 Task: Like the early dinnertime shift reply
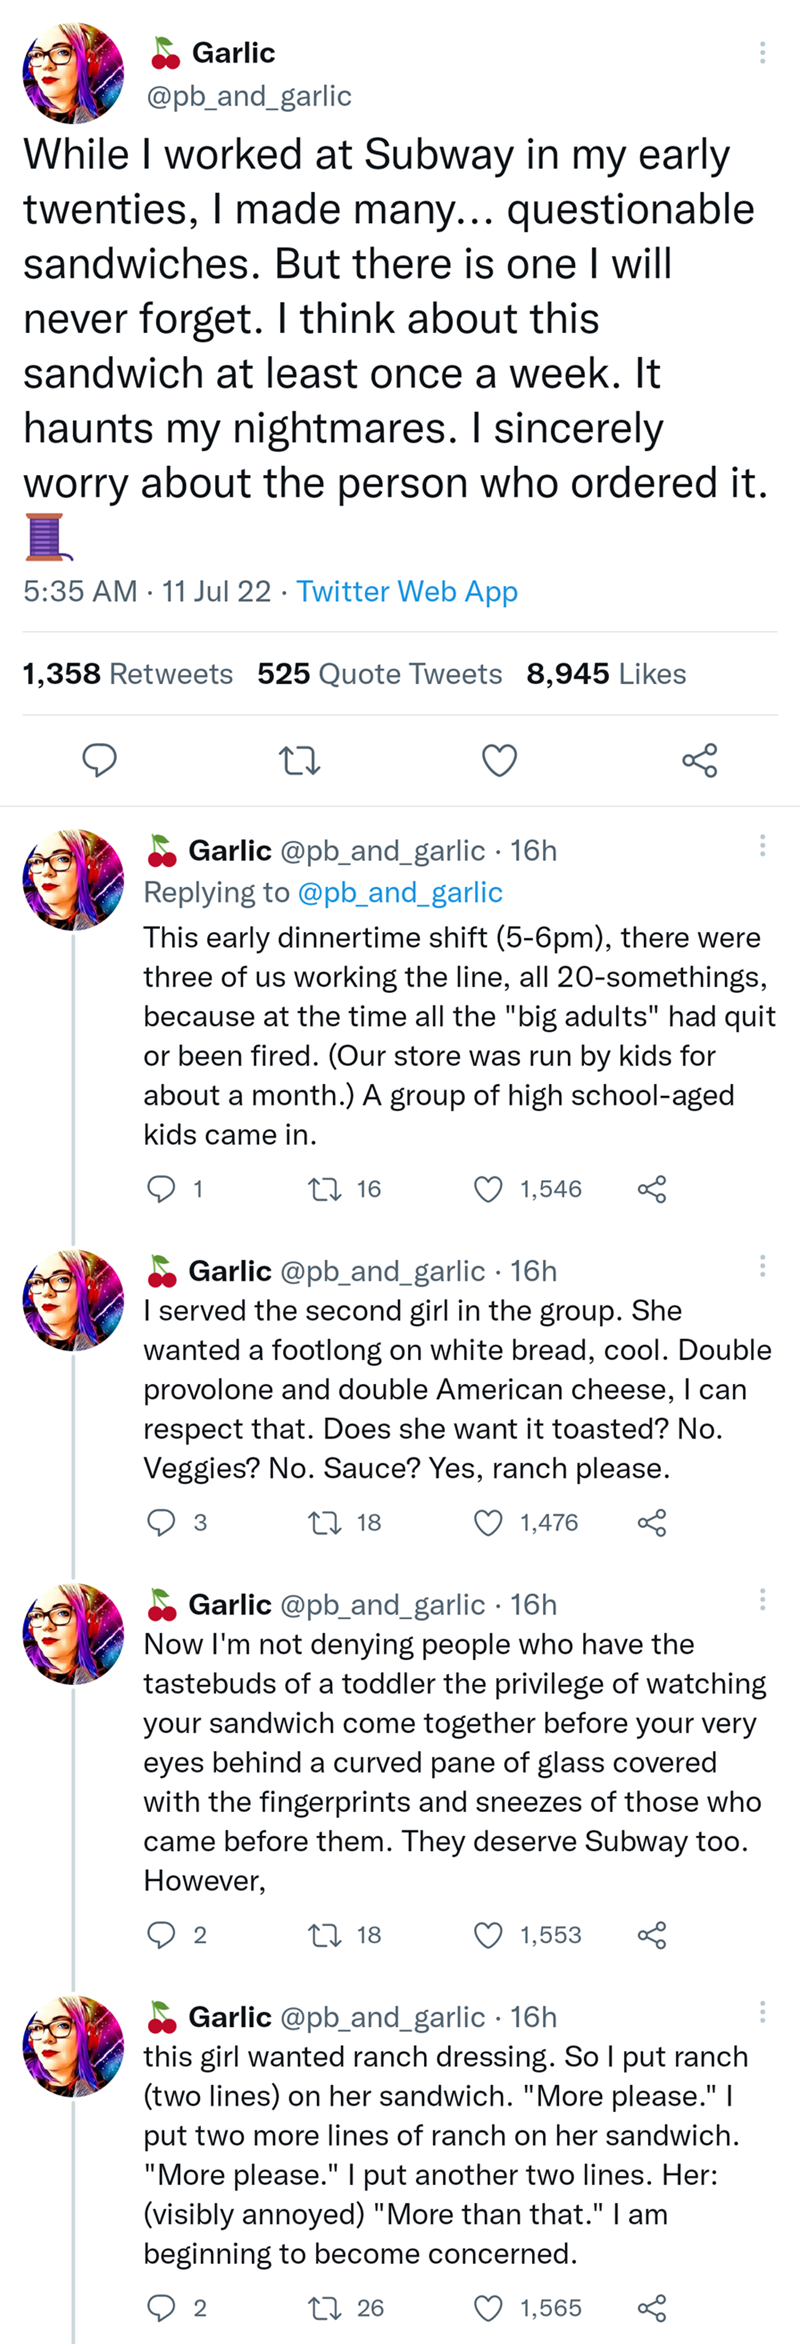488,1189
